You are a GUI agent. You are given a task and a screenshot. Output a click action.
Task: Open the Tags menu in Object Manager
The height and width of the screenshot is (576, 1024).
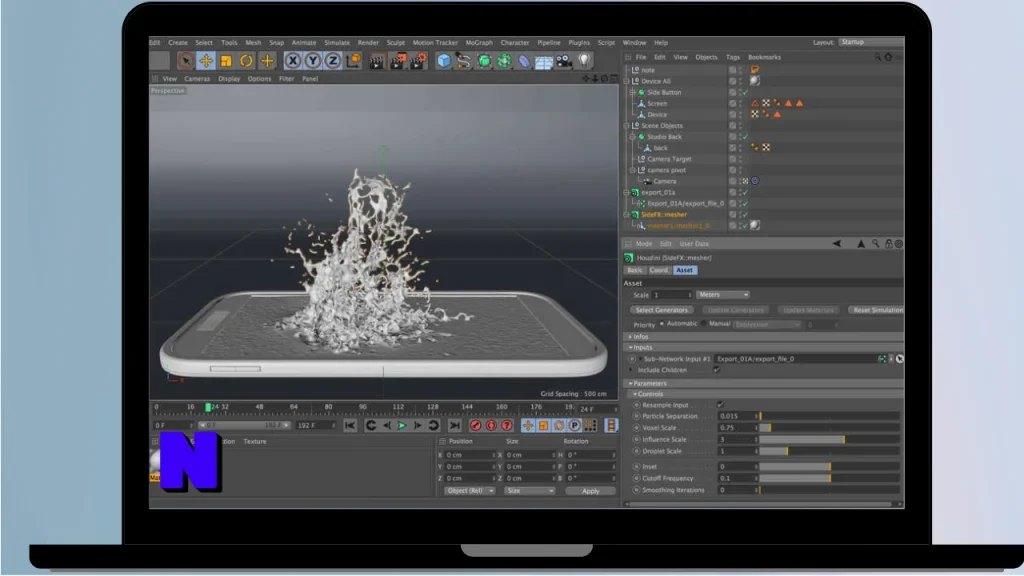pyautogui.click(x=733, y=57)
